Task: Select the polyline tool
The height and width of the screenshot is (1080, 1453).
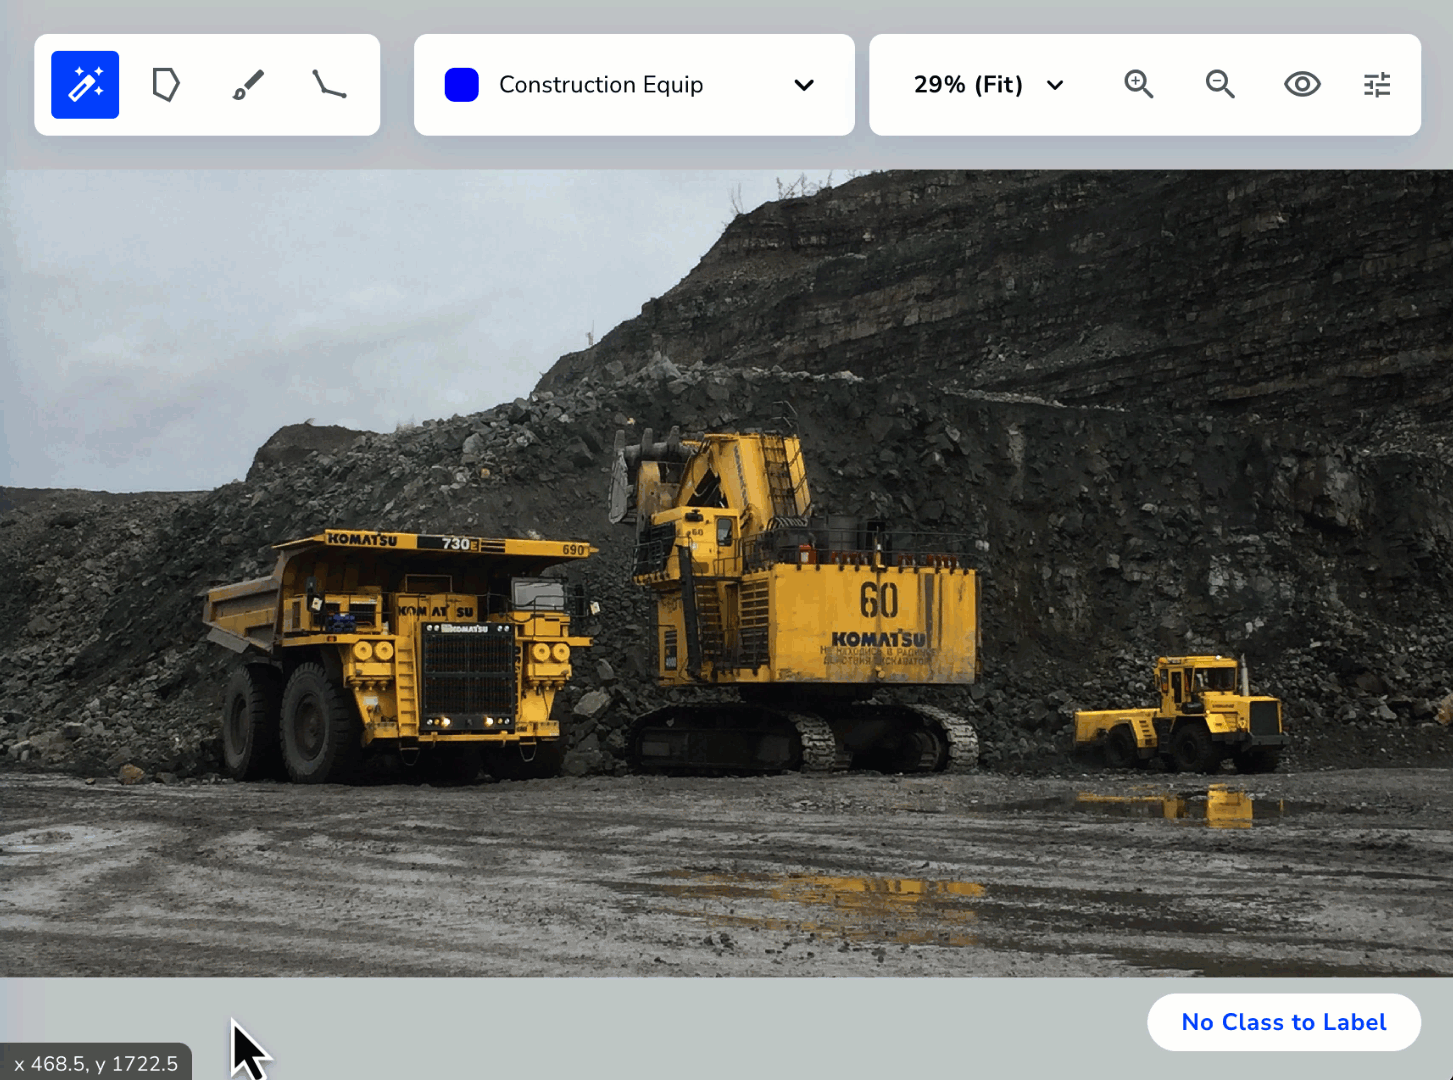Action: (329, 85)
